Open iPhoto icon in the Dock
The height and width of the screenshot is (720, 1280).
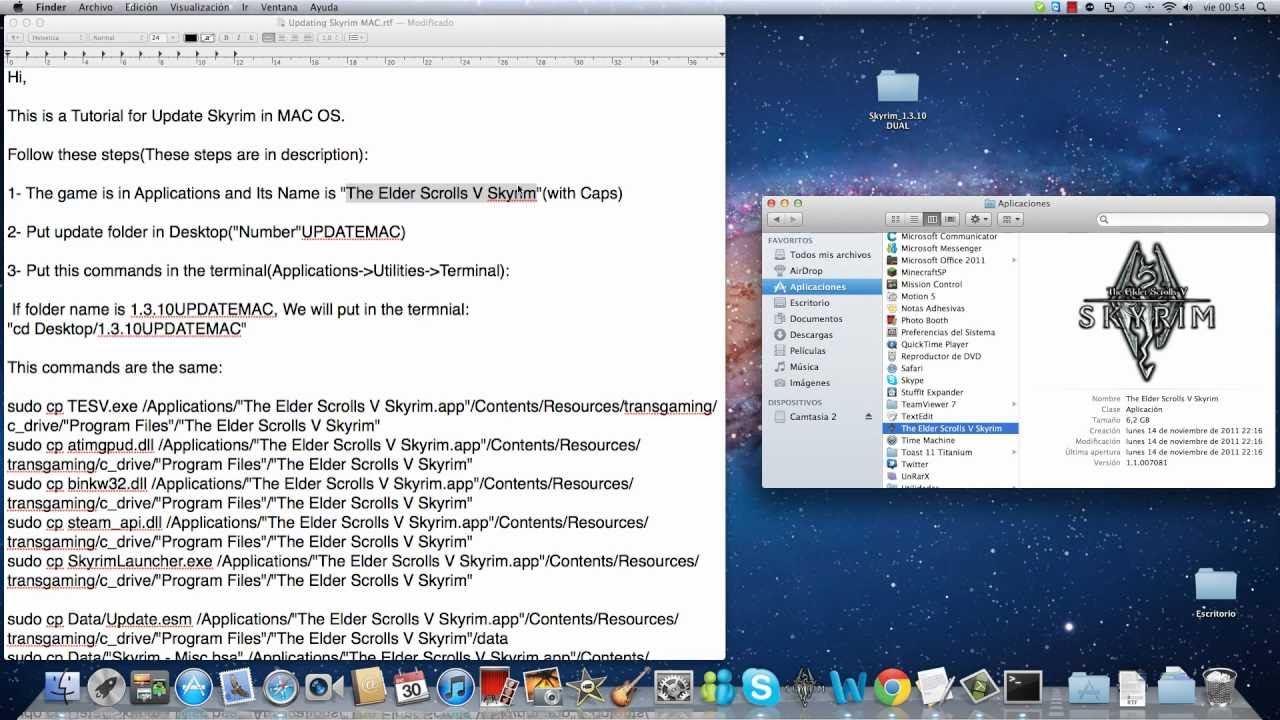pos(542,688)
